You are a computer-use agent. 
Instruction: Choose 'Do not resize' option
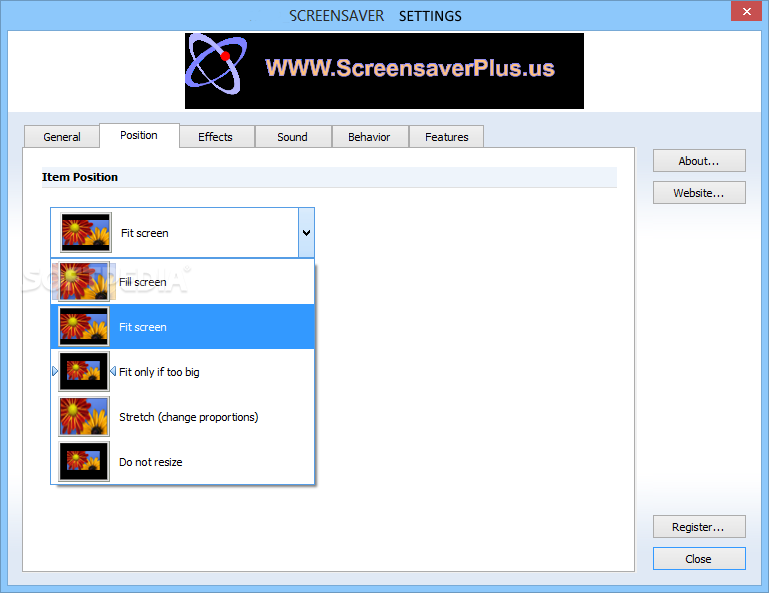(182, 462)
